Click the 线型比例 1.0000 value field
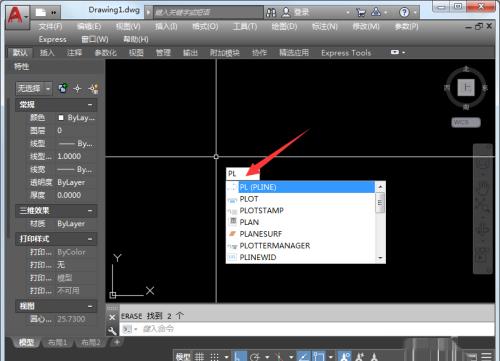 pos(77,156)
